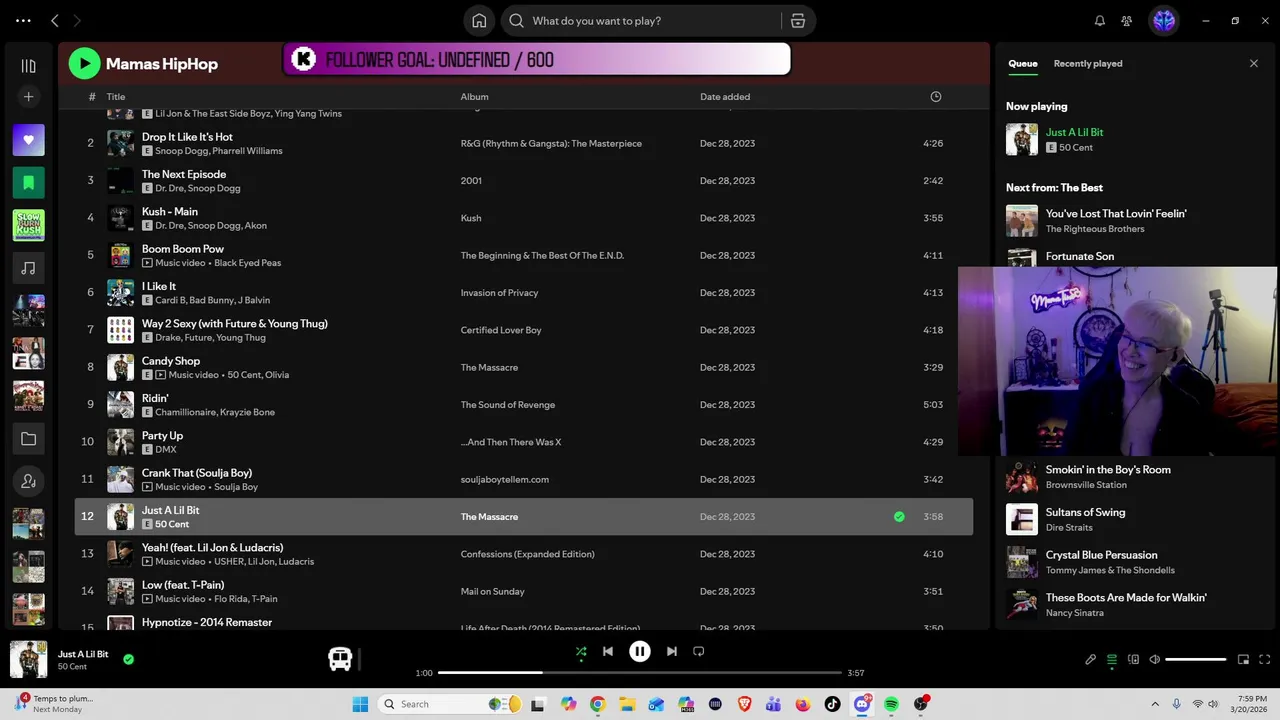Viewport: 1280px width, 720px height.
Task: Select Boom Boom Pow track
Action: [x=183, y=249]
